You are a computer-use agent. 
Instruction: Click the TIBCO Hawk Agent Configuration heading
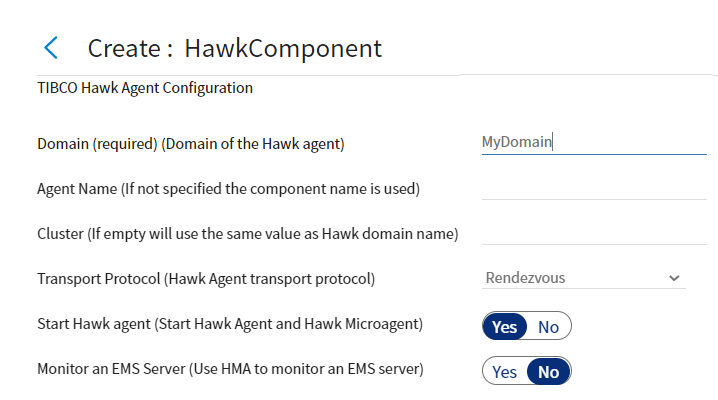pyautogui.click(x=145, y=88)
